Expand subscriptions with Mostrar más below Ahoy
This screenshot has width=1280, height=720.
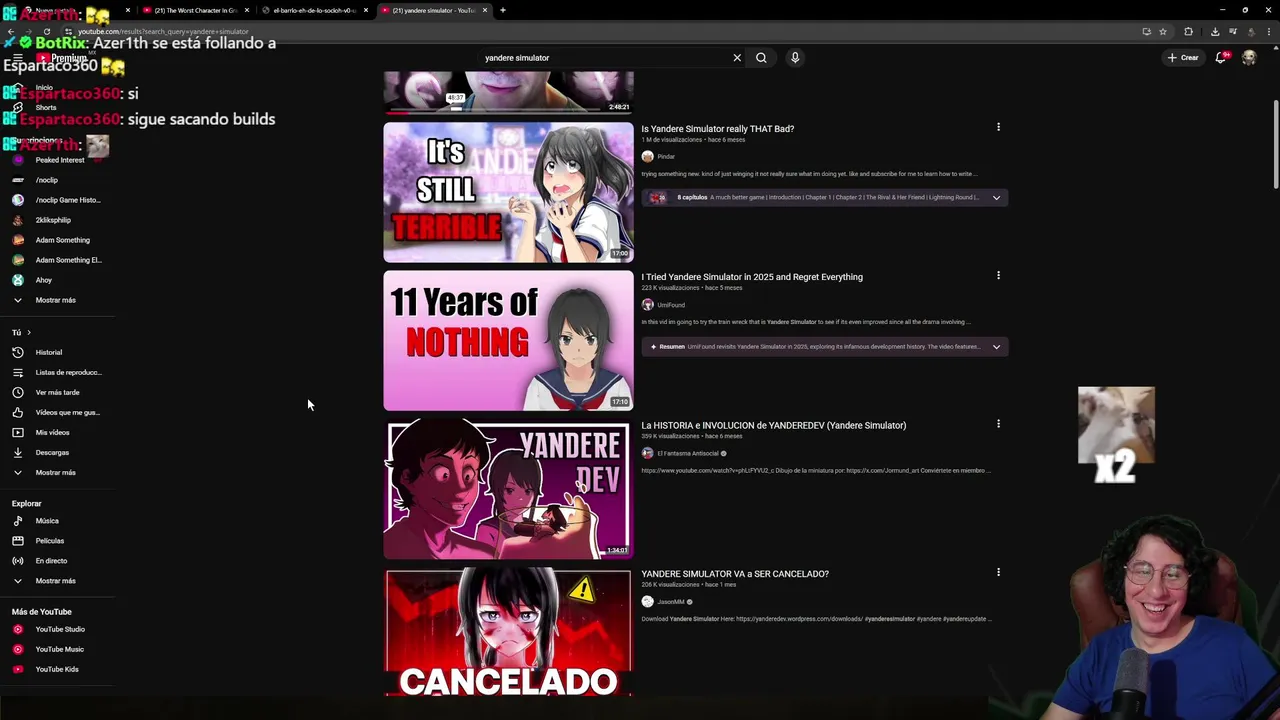pos(56,300)
